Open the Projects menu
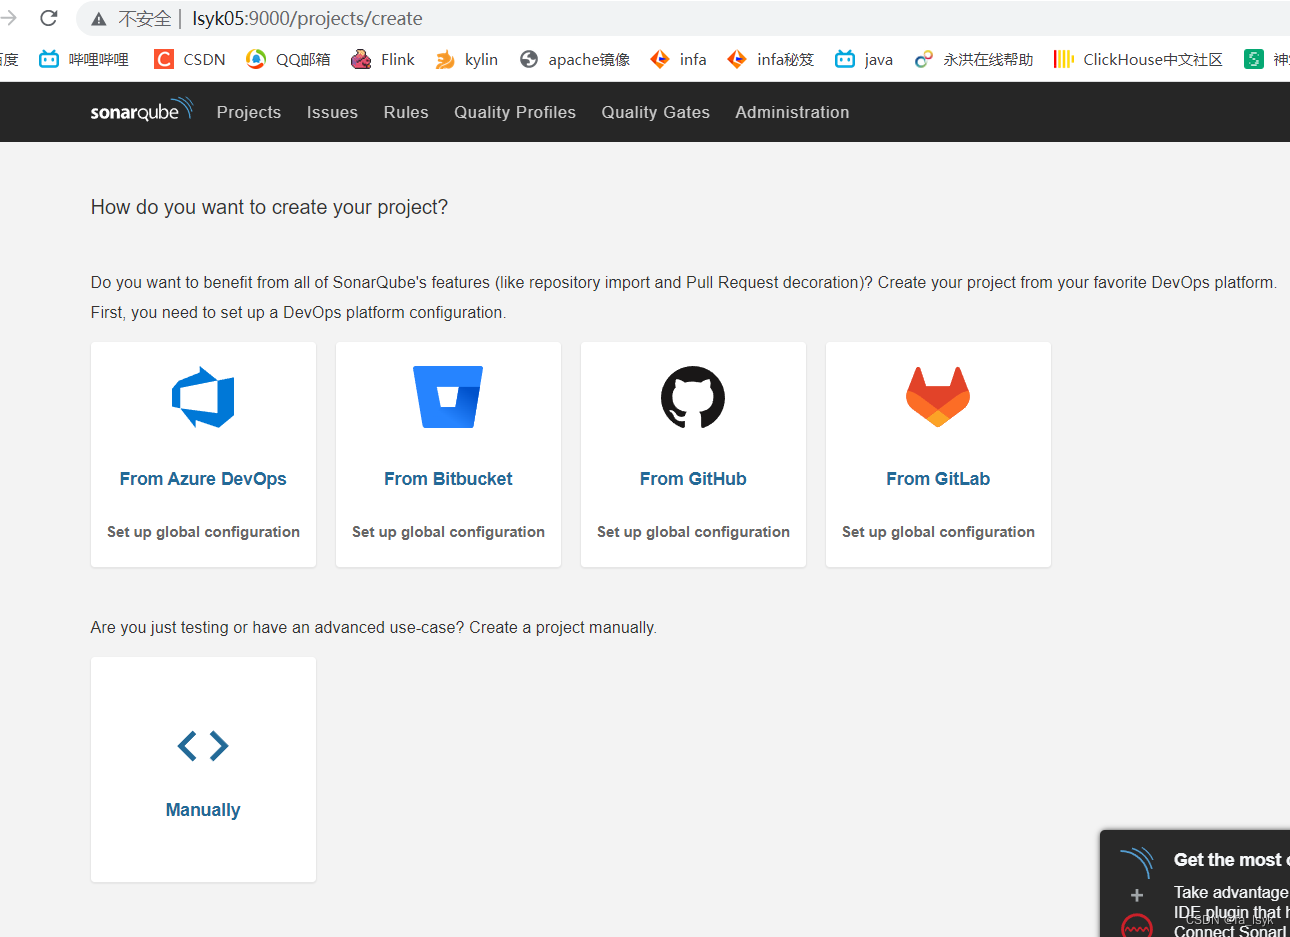The width and height of the screenshot is (1290, 937). [x=249, y=112]
